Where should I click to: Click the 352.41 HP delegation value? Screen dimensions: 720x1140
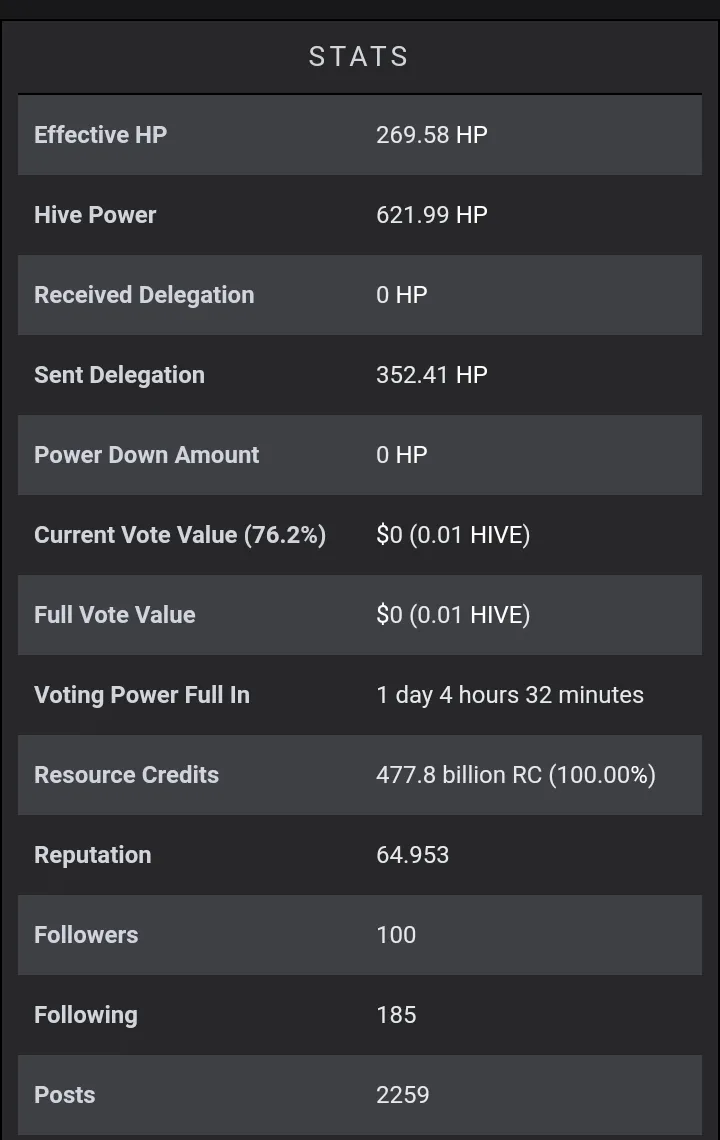click(x=431, y=374)
